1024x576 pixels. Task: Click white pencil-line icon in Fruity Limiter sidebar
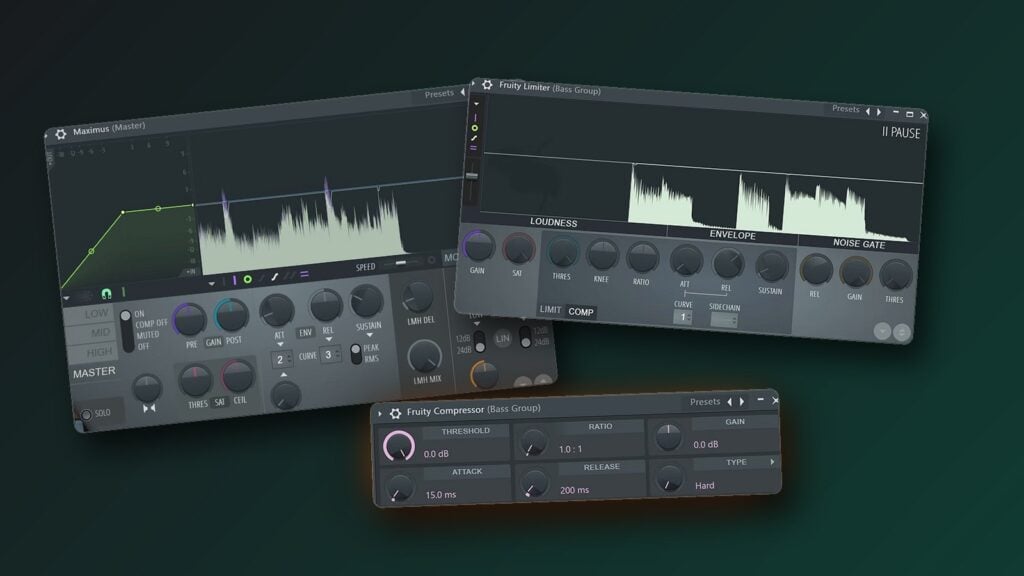(x=474, y=138)
